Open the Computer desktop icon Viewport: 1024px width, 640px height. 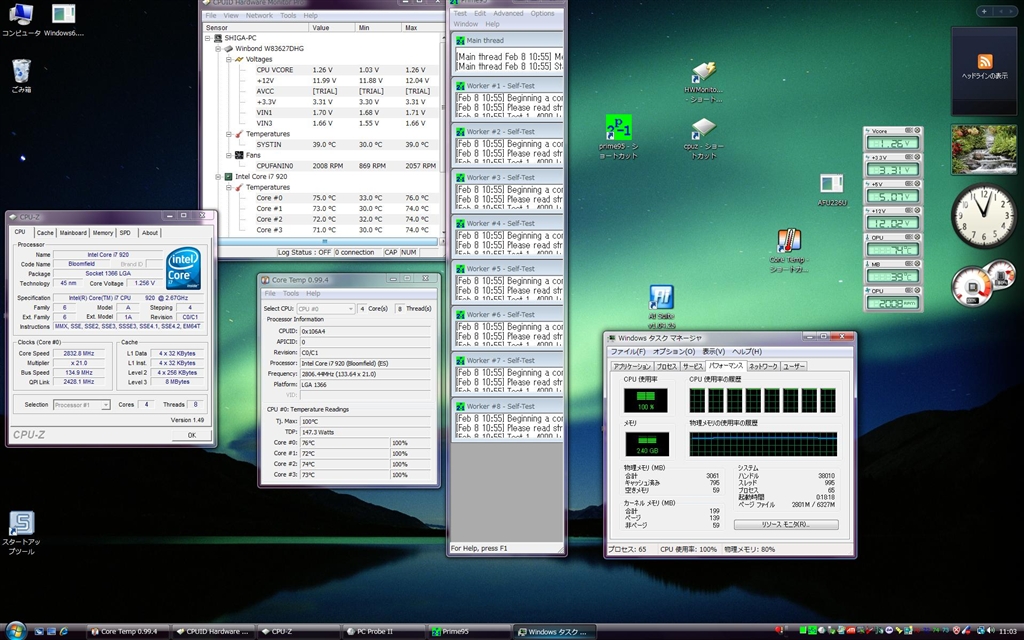point(21,15)
